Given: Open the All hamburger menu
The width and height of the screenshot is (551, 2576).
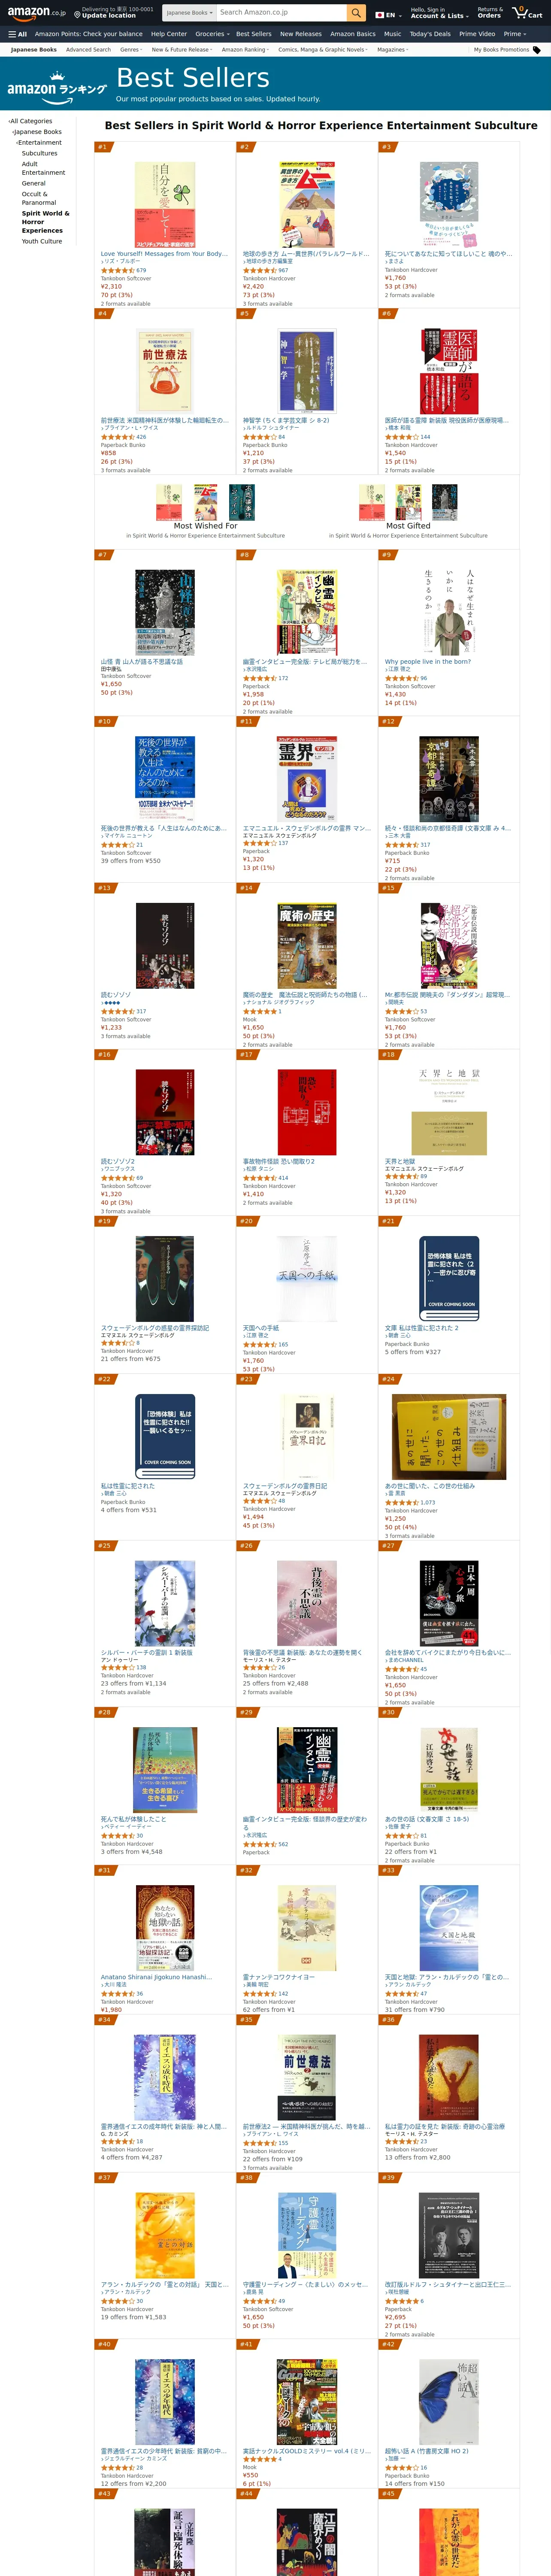Looking at the screenshot, I should pyautogui.click(x=17, y=34).
